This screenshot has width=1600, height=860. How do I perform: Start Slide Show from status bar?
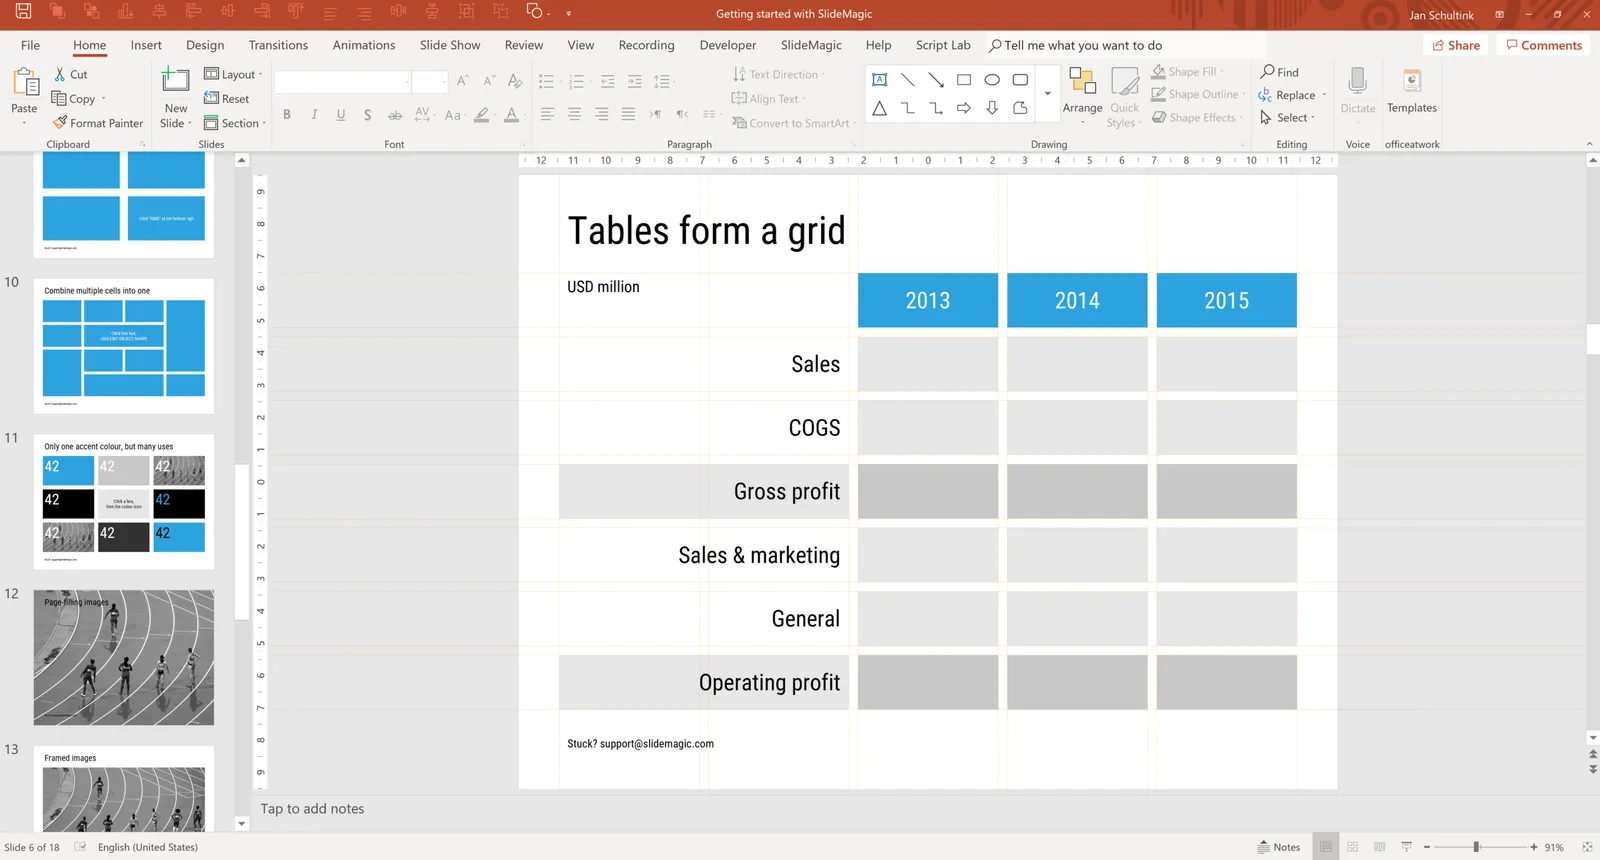coord(1406,847)
